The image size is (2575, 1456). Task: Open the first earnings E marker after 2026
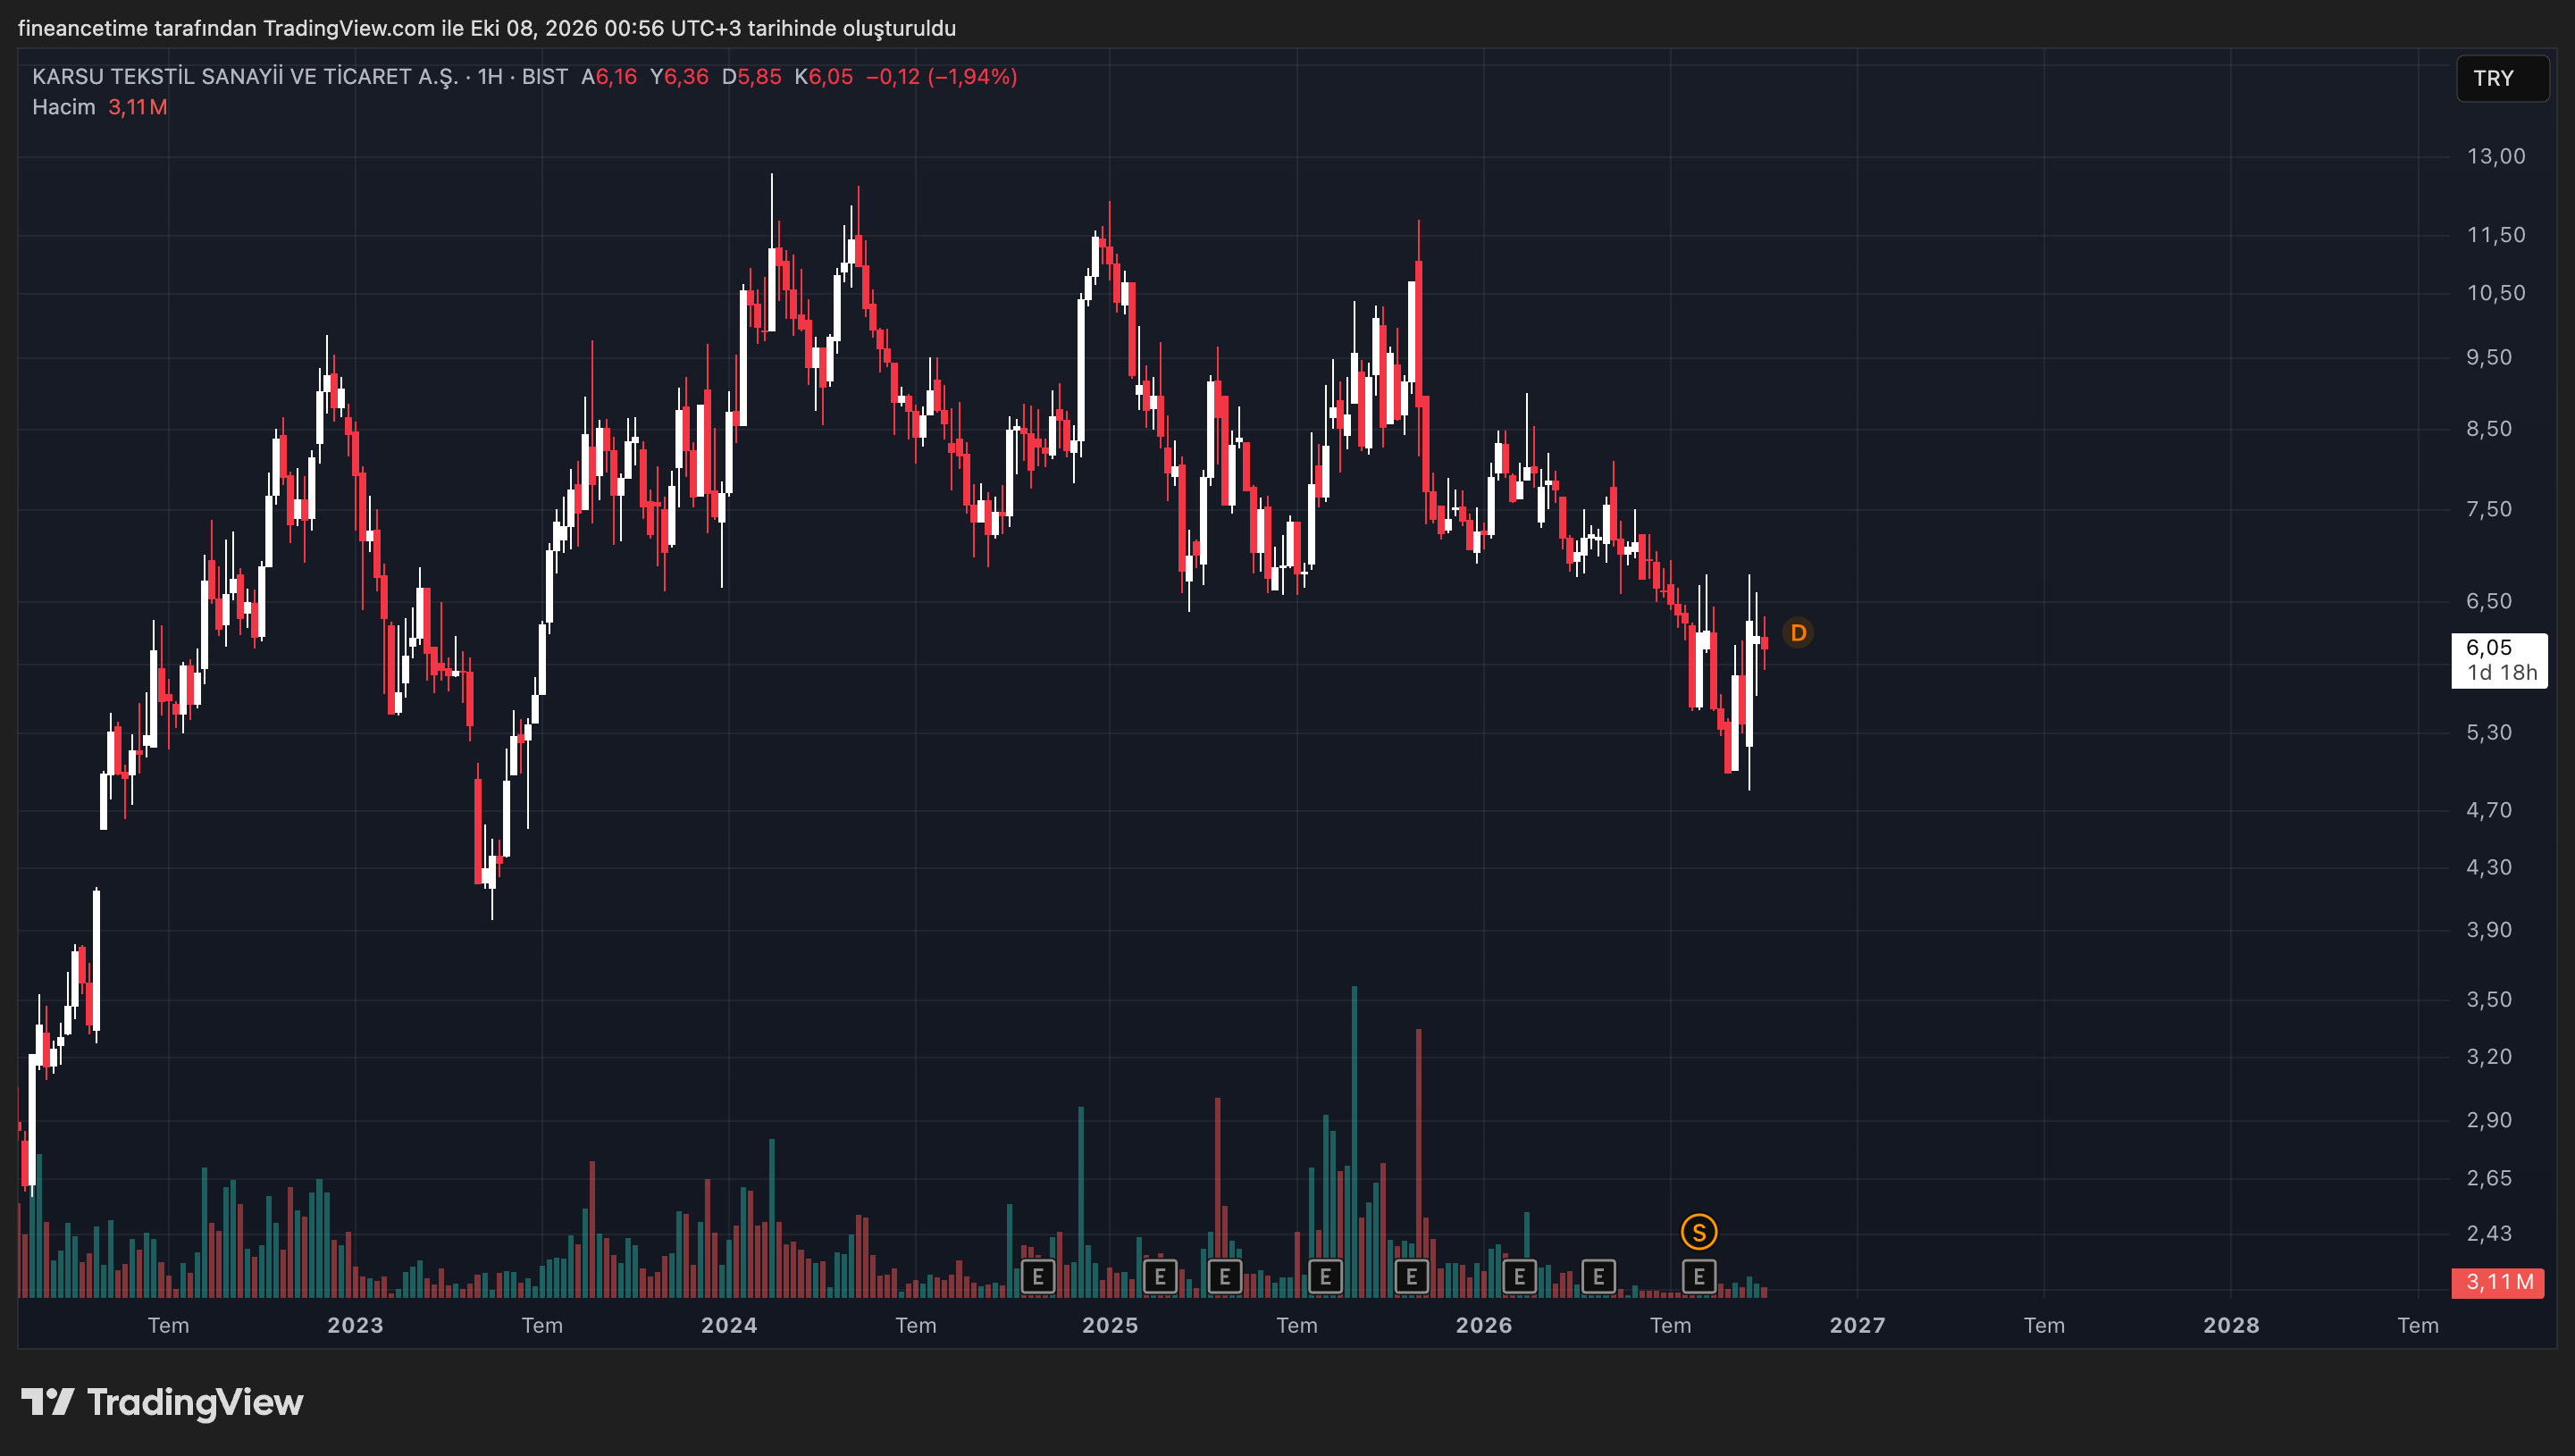click(x=1519, y=1277)
